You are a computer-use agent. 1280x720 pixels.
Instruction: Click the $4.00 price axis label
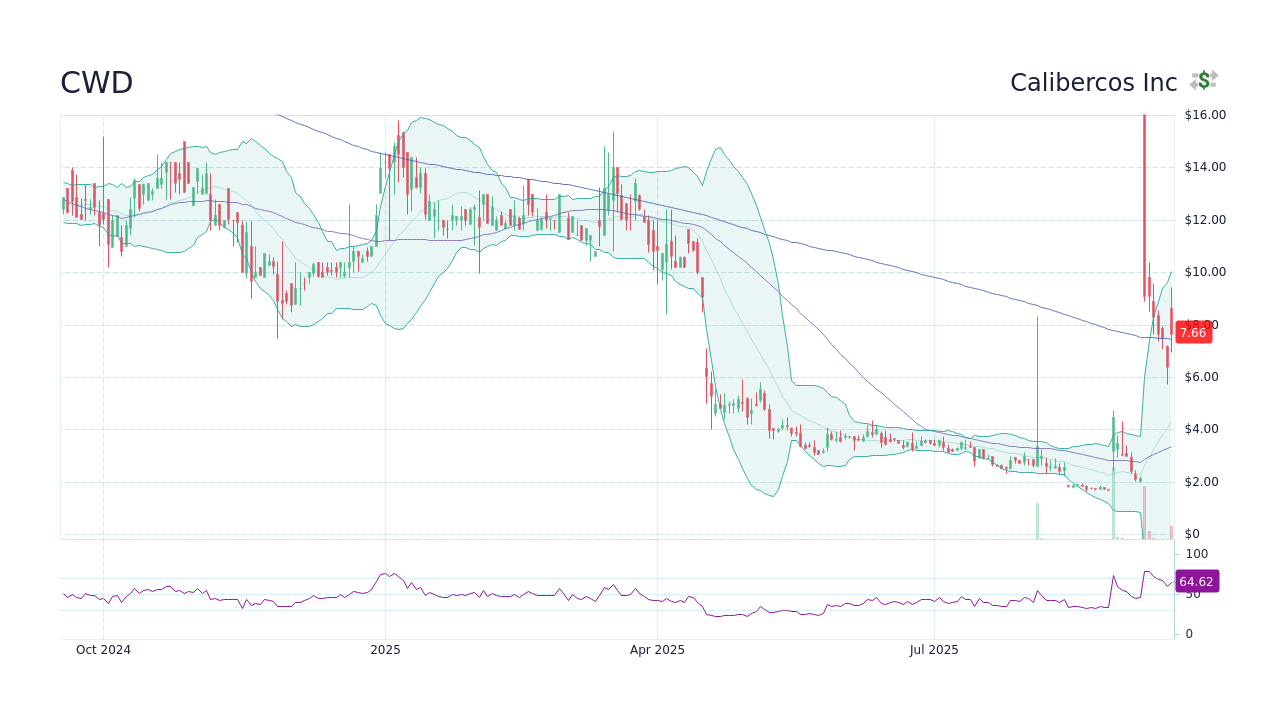click(x=1203, y=428)
